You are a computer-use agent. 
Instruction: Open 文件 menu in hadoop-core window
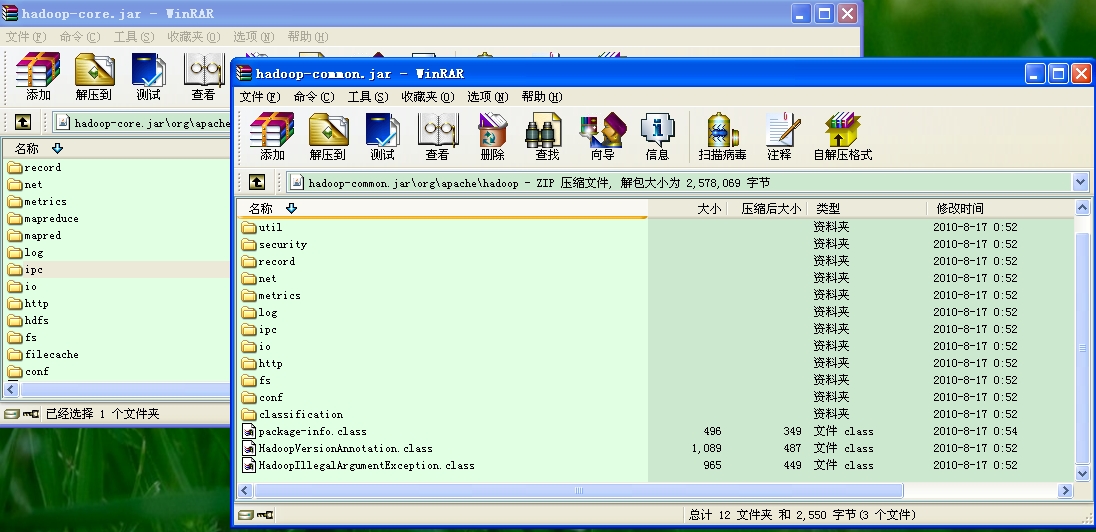point(26,36)
